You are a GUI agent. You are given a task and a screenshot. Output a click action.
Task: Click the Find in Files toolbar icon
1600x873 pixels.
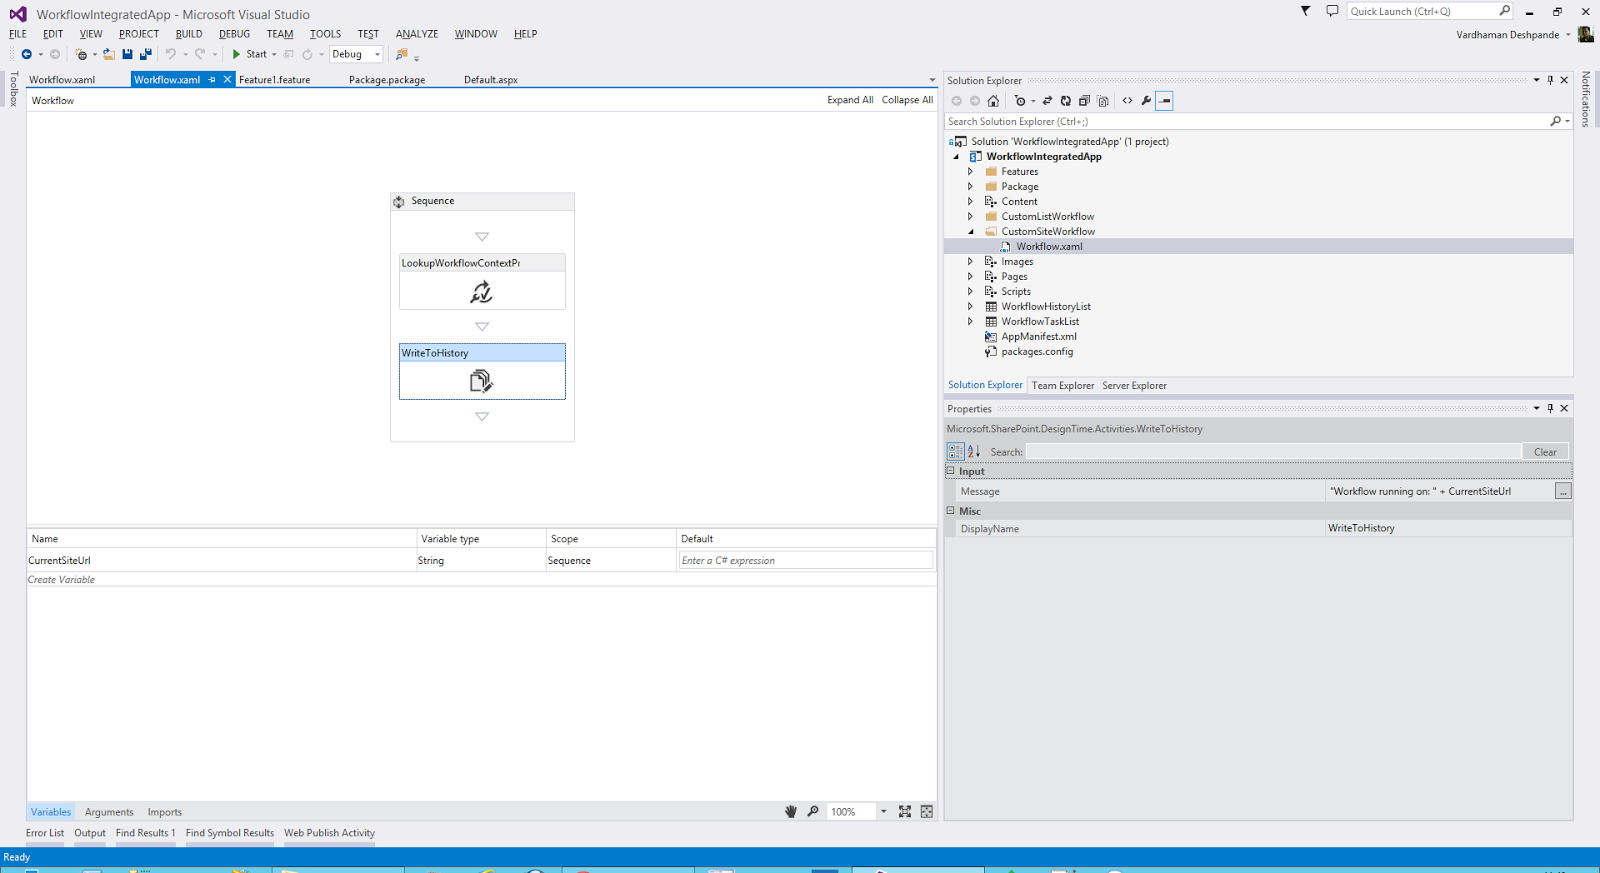pos(402,54)
